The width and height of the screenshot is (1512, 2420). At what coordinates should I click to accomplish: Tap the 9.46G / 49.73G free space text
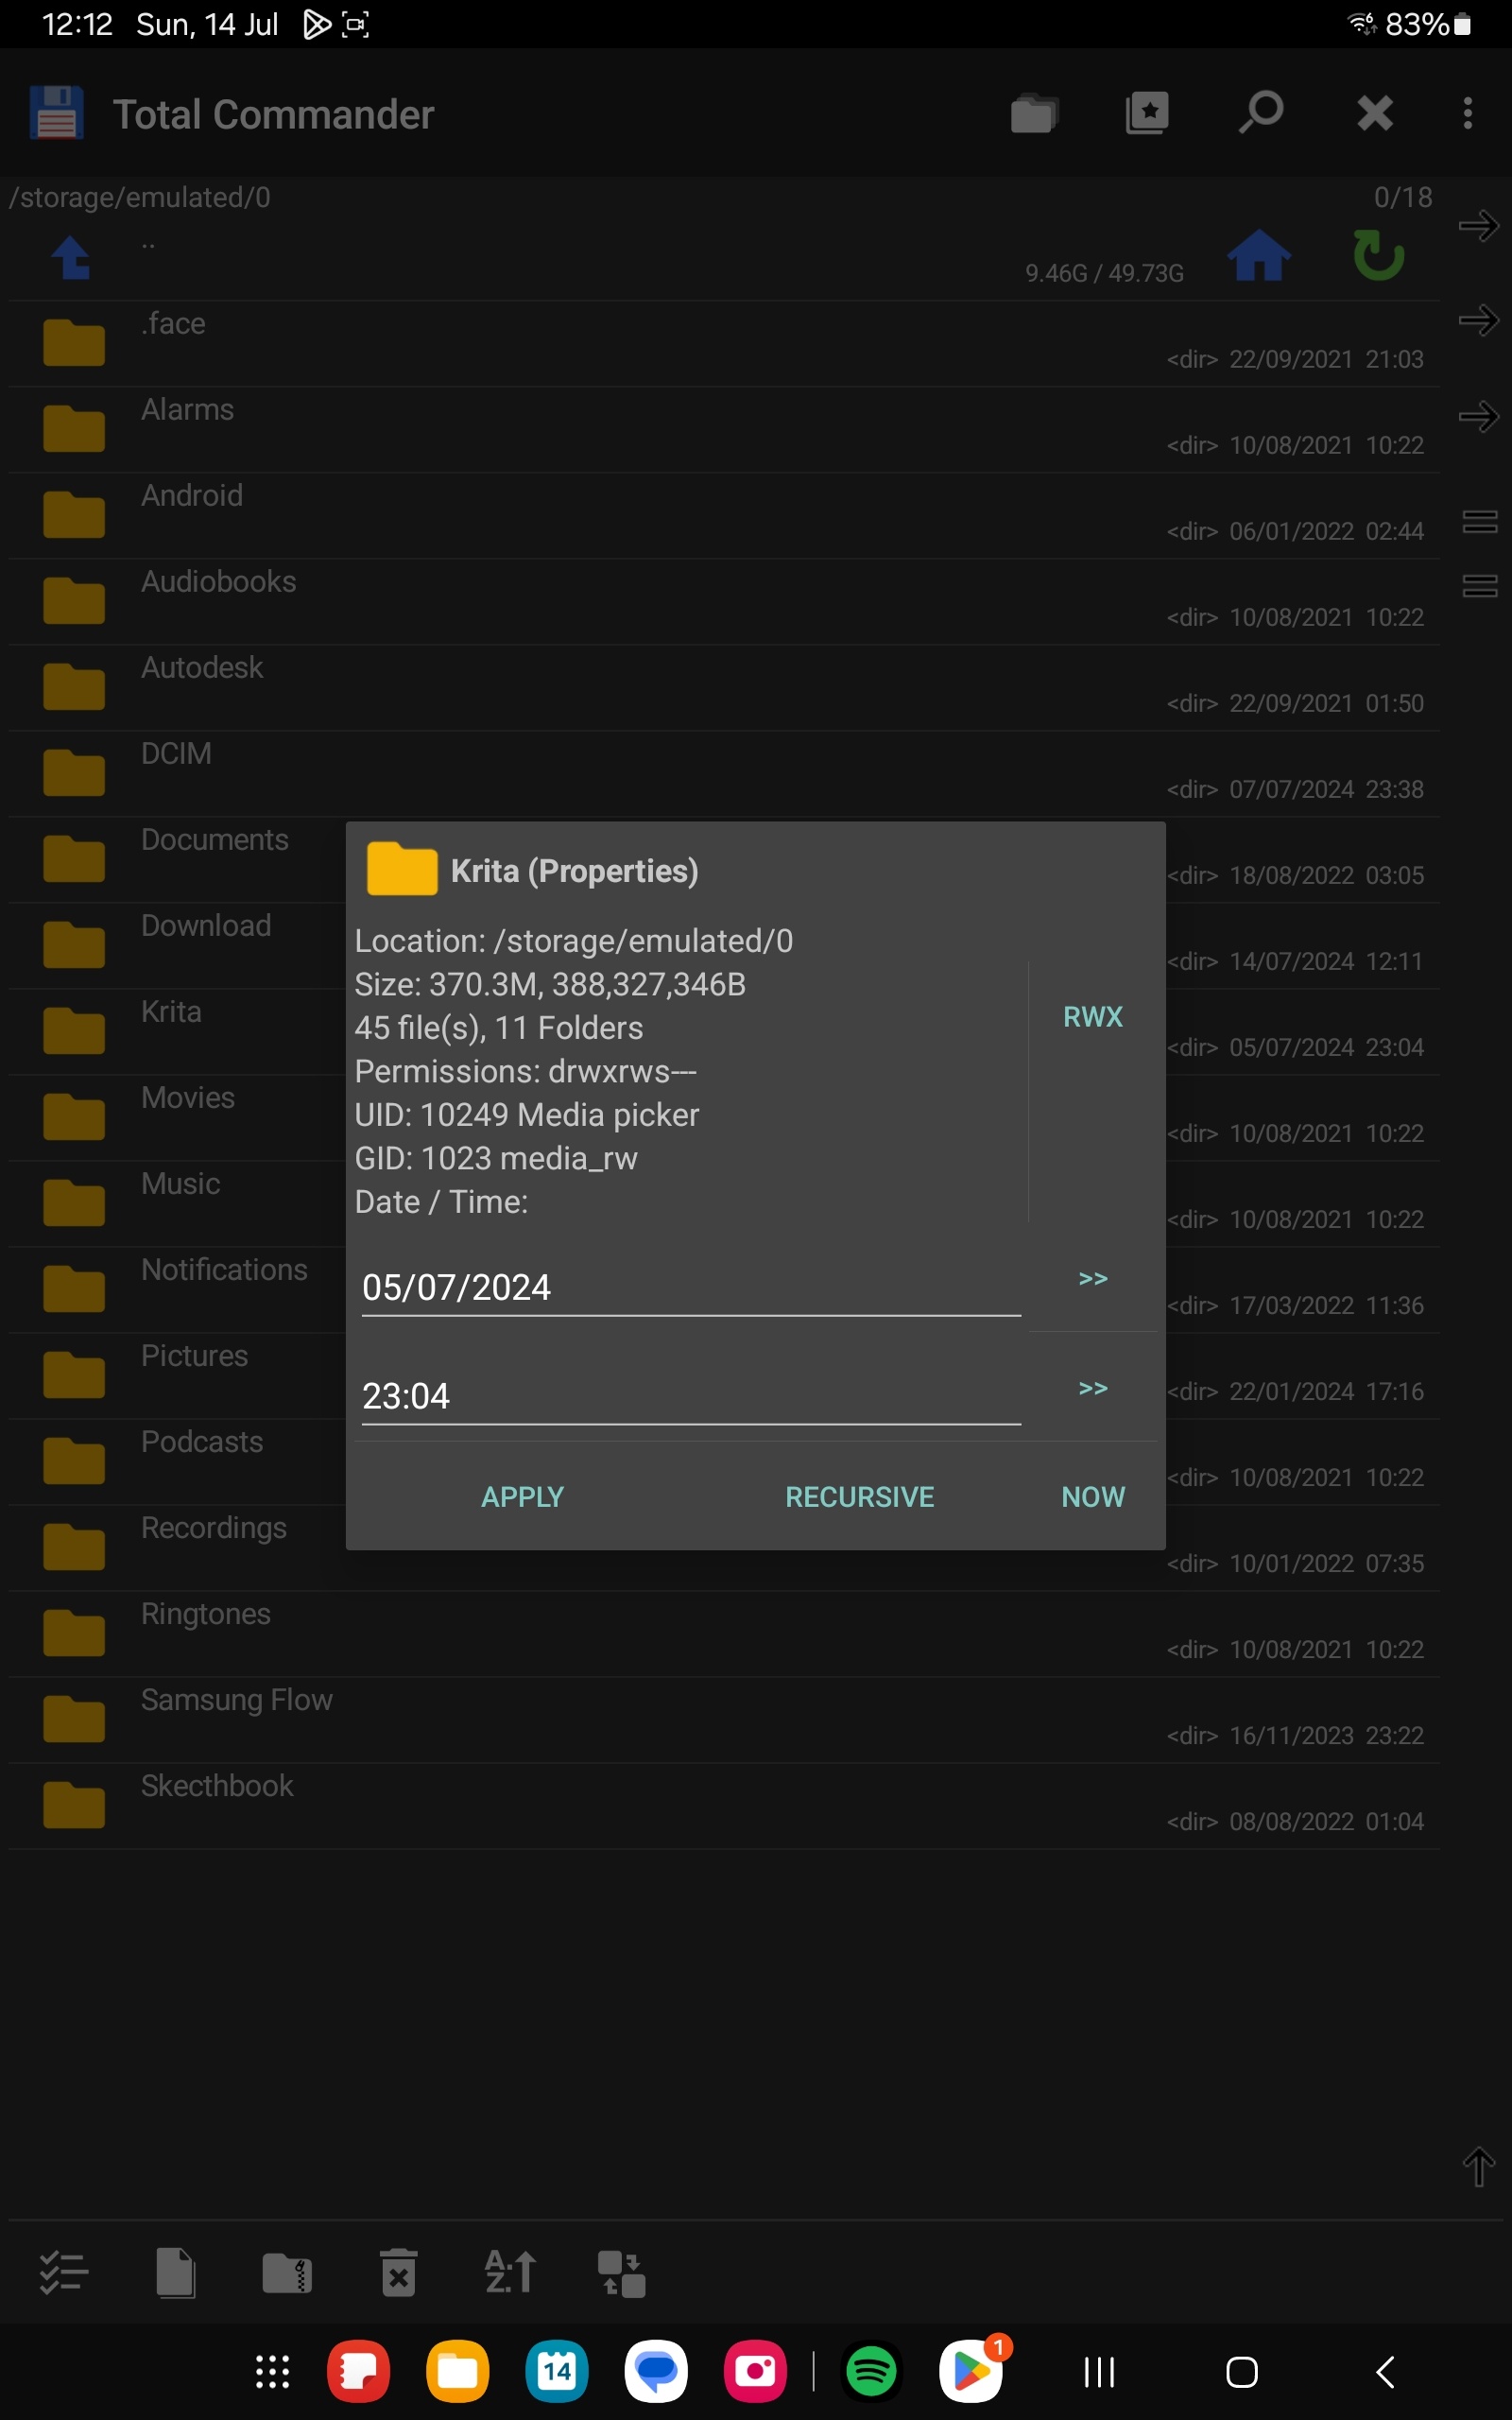click(1104, 273)
